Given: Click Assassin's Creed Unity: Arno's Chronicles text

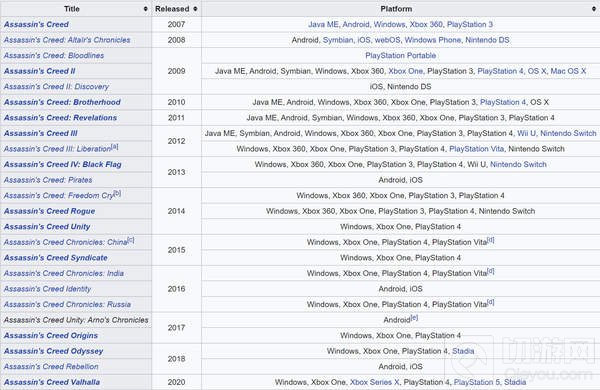Looking at the screenshot, I should (x=76, y=320).
